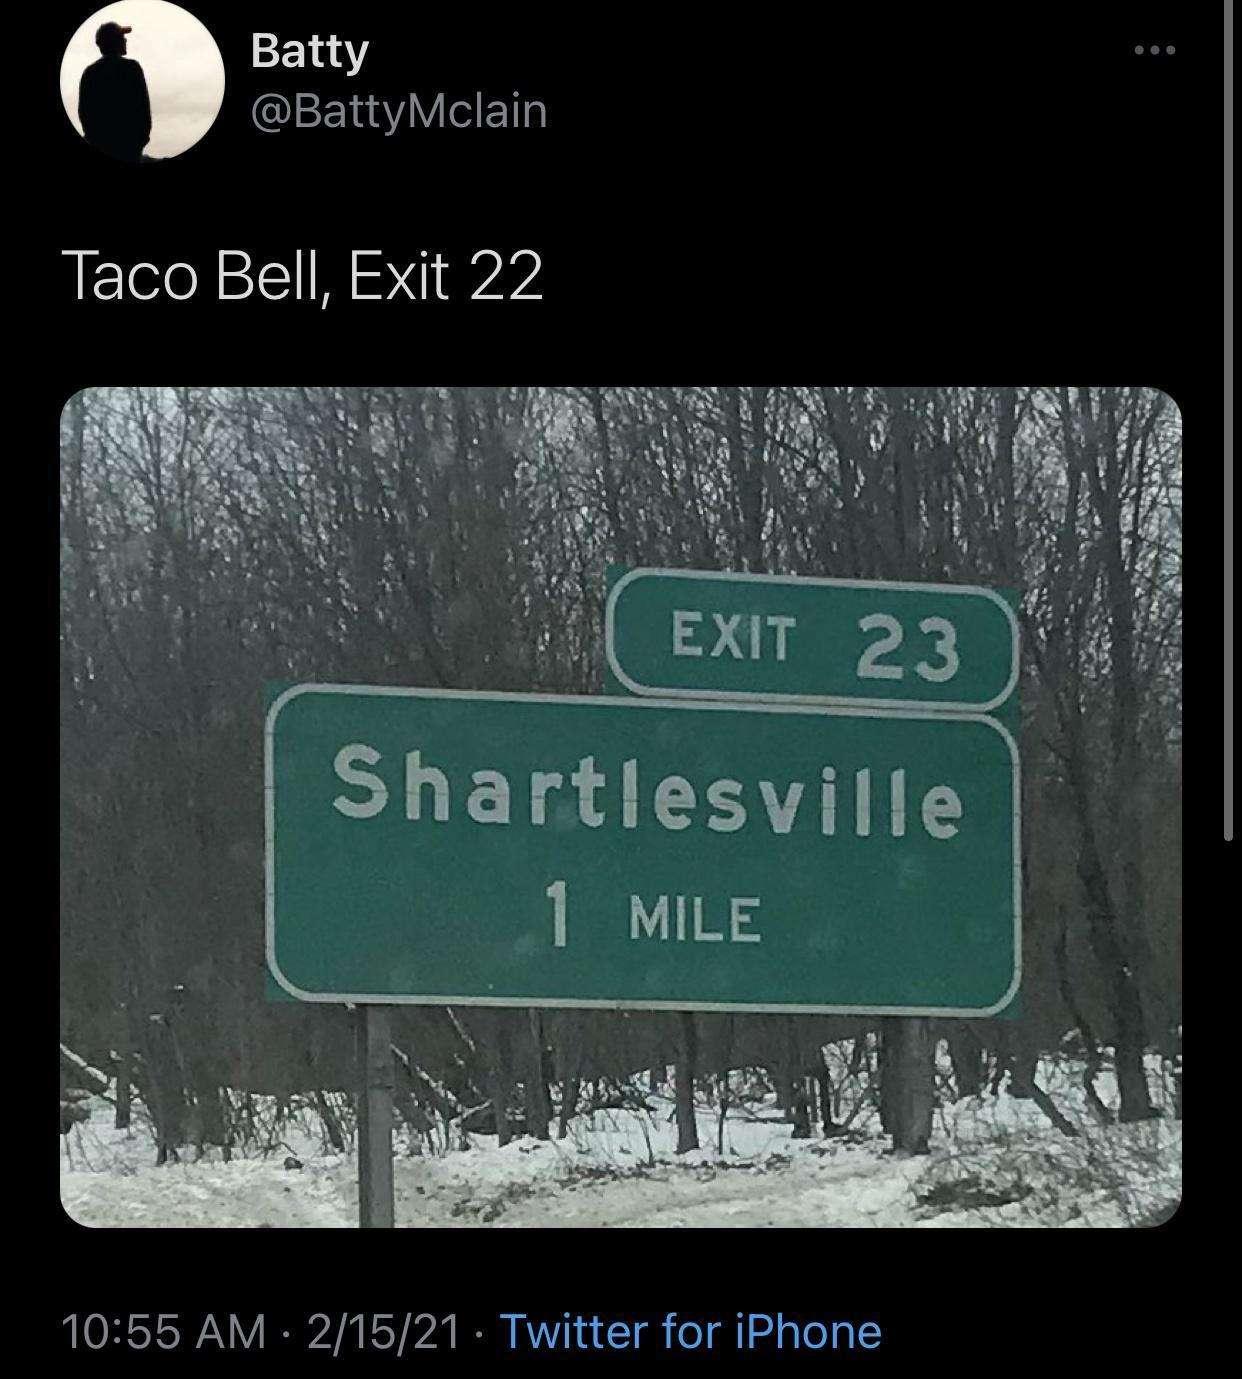Open the three-dot more options menu

coord(1155,49)
